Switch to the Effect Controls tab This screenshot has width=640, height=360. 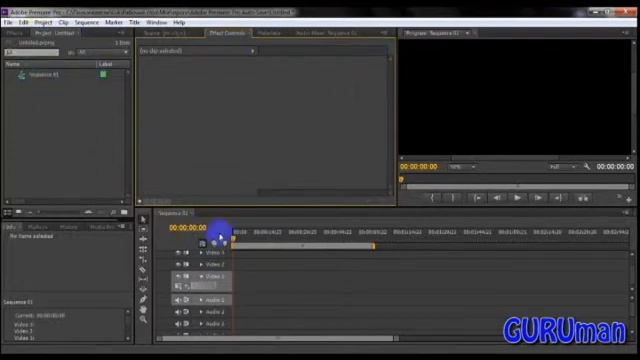tap(227, 33)
